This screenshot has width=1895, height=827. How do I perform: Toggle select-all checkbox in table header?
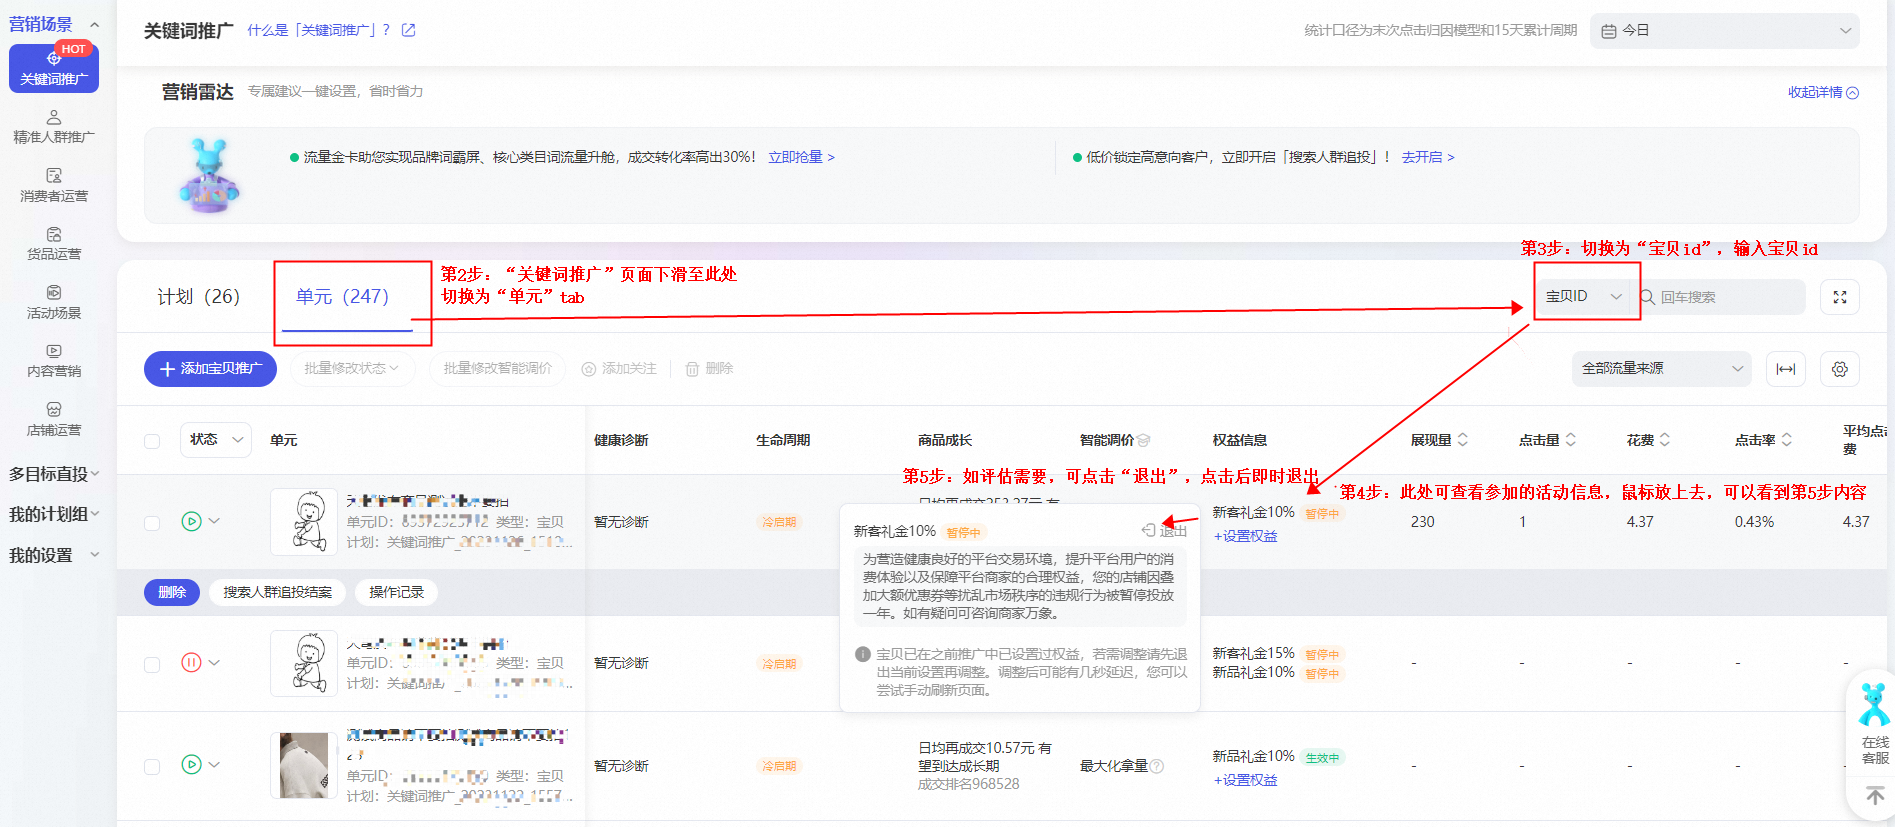point(152,441)
